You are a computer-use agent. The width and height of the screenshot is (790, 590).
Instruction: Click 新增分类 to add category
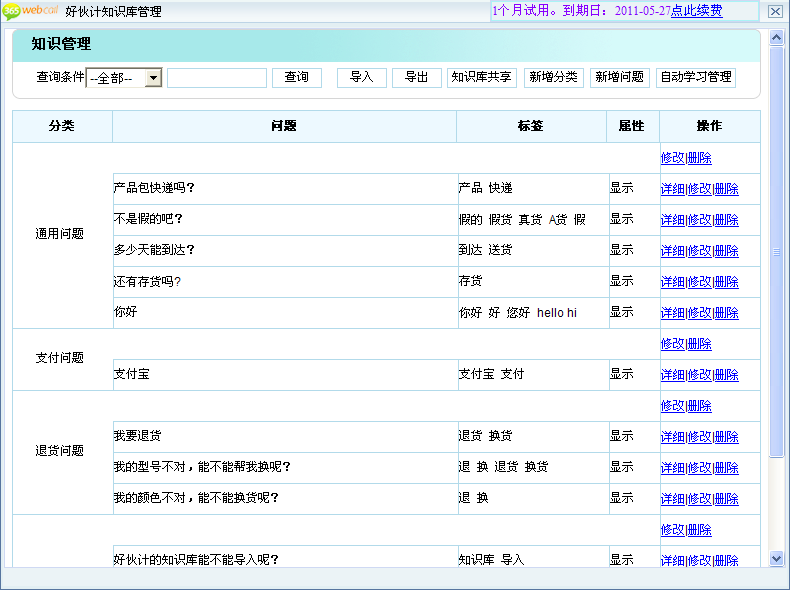coord(553,78)
